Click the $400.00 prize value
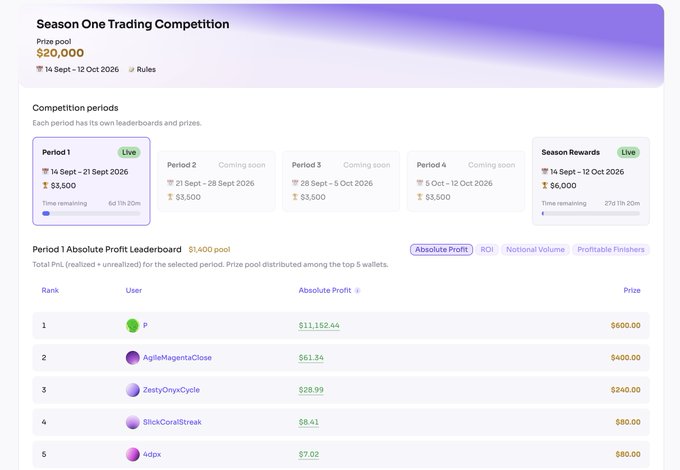 (625, 358)
